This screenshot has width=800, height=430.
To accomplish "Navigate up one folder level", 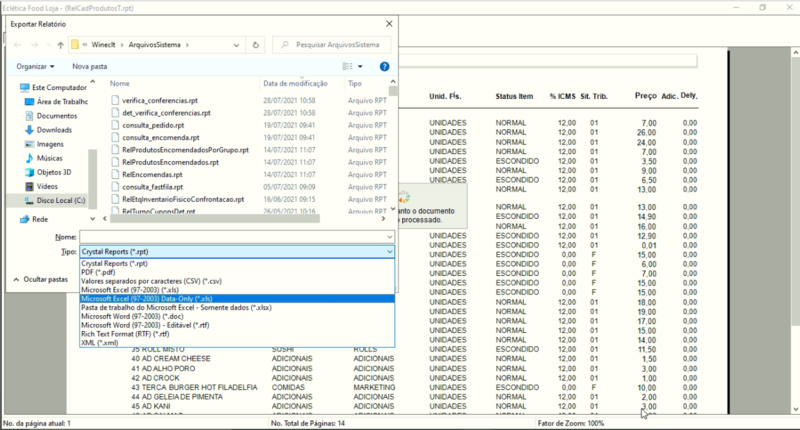I will (60, 45).
